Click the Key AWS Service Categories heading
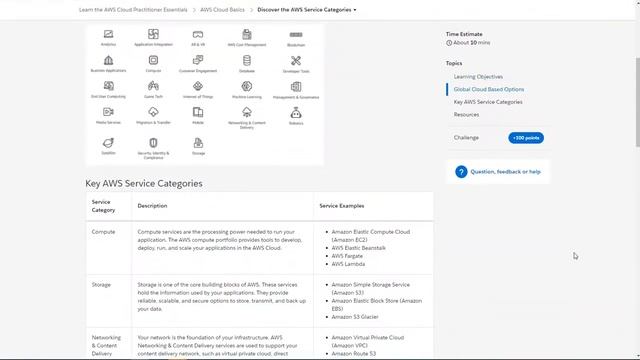 (144, 183)
